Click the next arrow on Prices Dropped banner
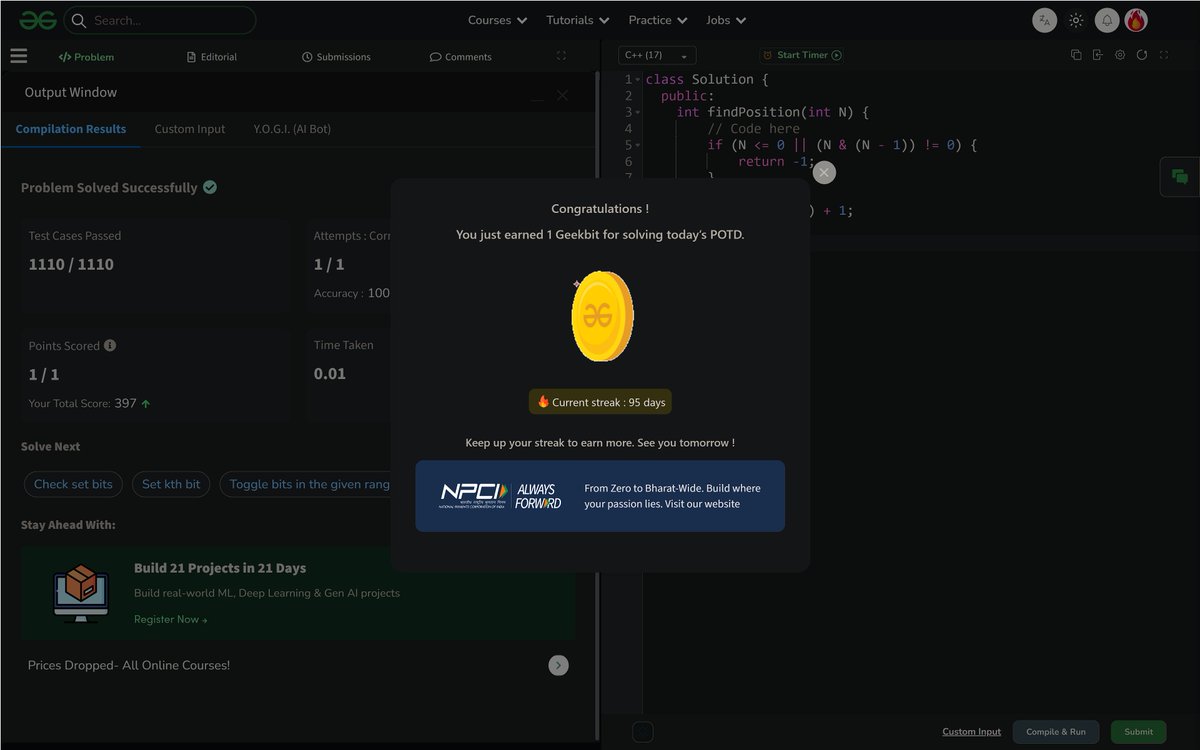The width and height of the screenshot is (1200, 750). pyautogui.click(x=559, y=665)
